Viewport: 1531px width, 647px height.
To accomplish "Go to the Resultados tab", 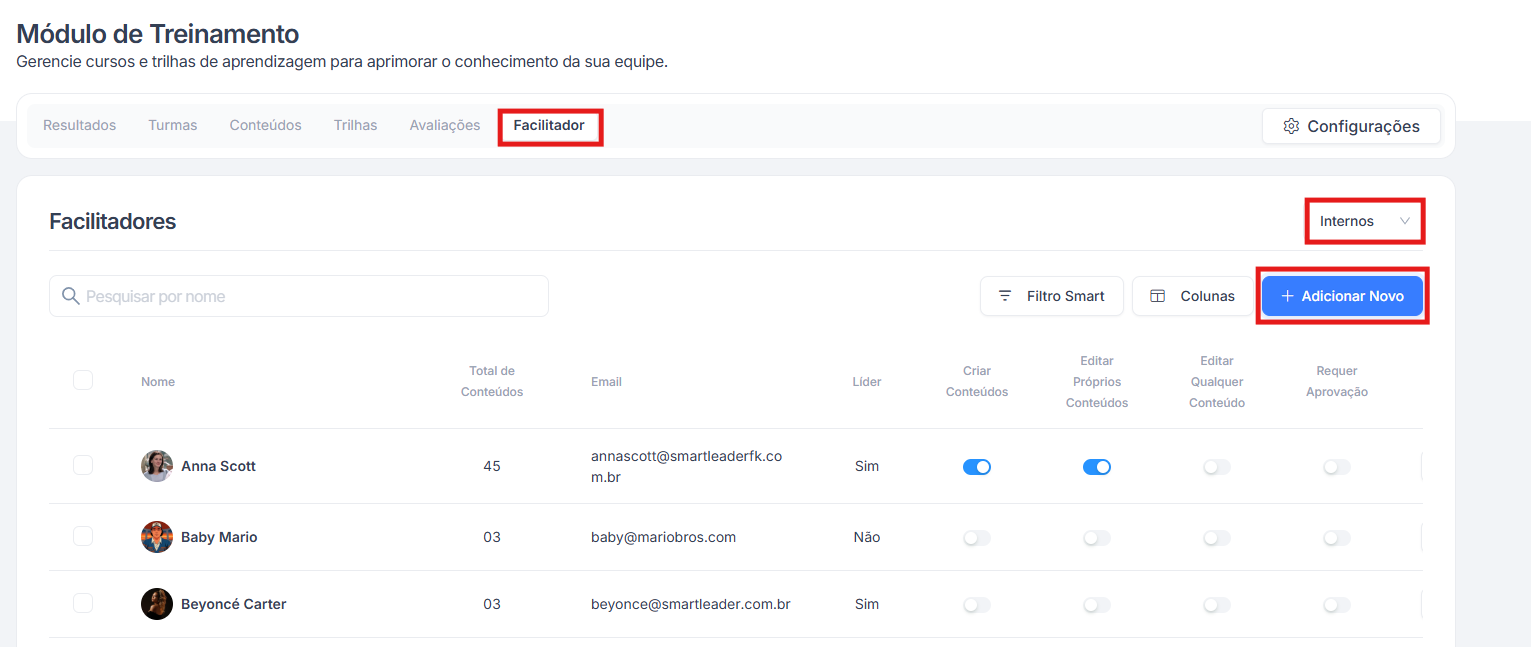I will tap(79, 125).
